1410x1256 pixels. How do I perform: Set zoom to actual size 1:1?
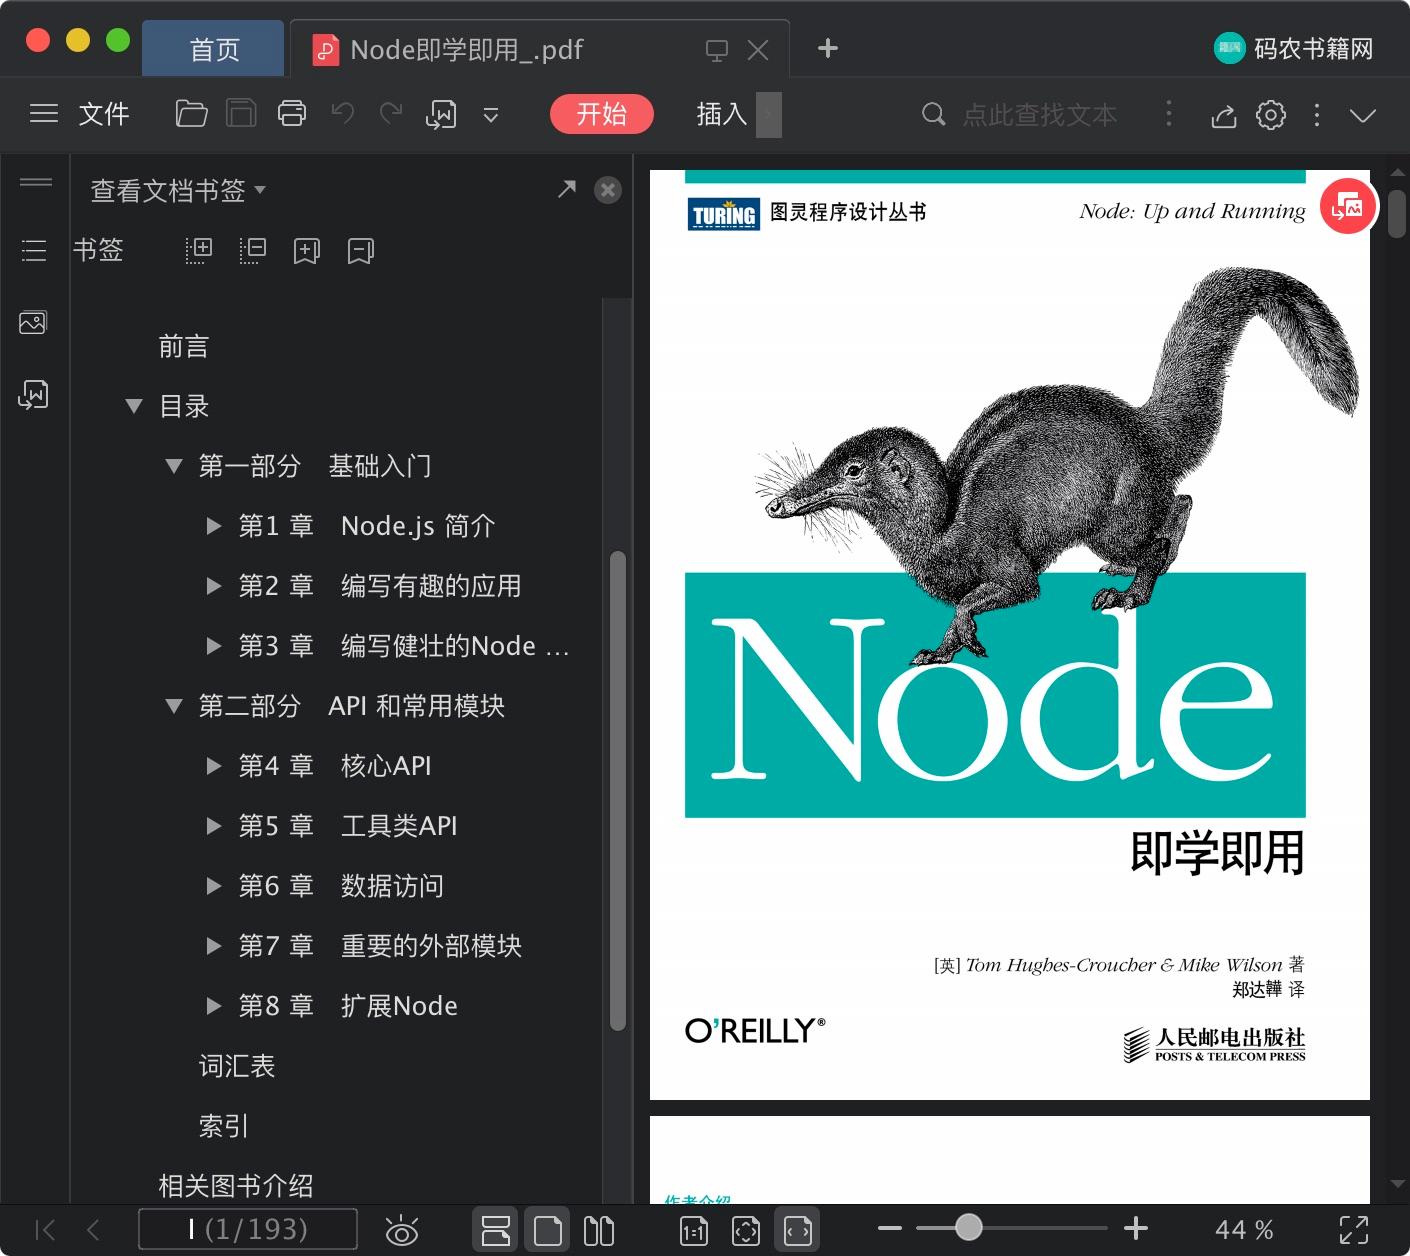(x=693, y=1230)
